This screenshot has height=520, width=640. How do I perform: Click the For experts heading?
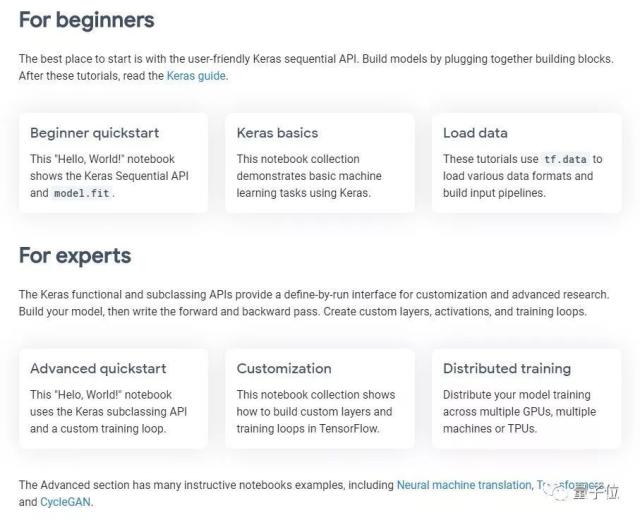pyautogui.click(x=75, y=256)
